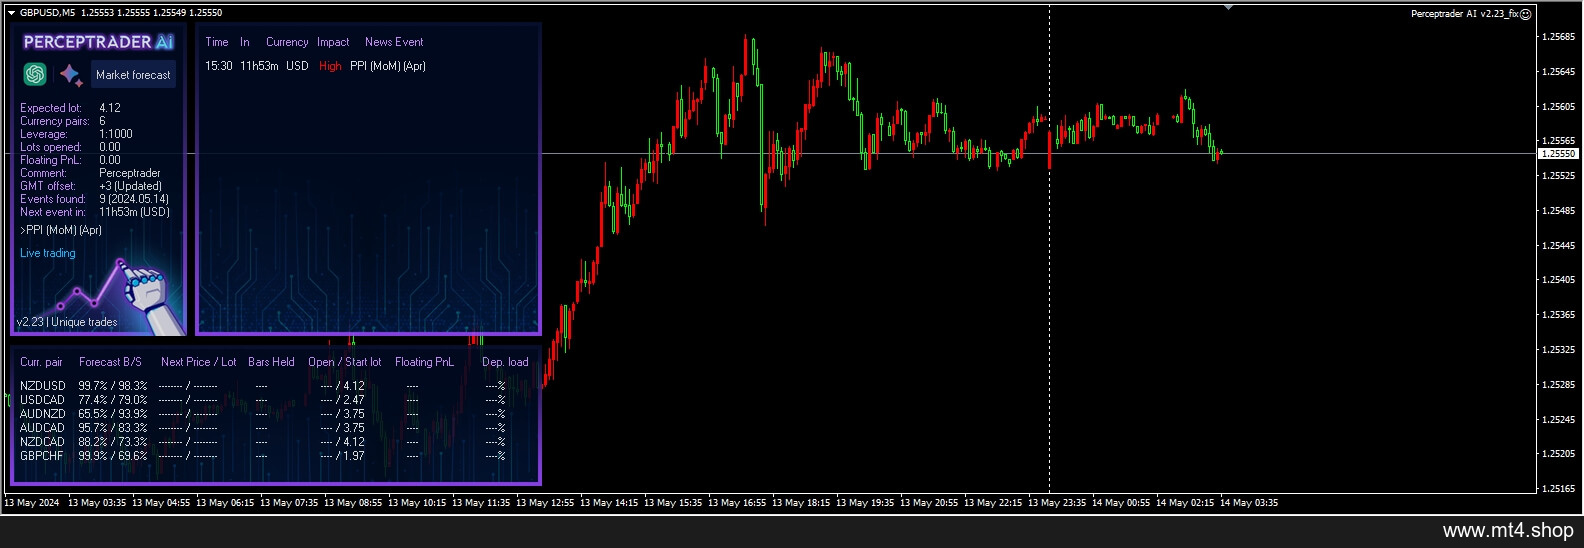Click the Open / Start lot column header
1584x548 pixels.
345,362
